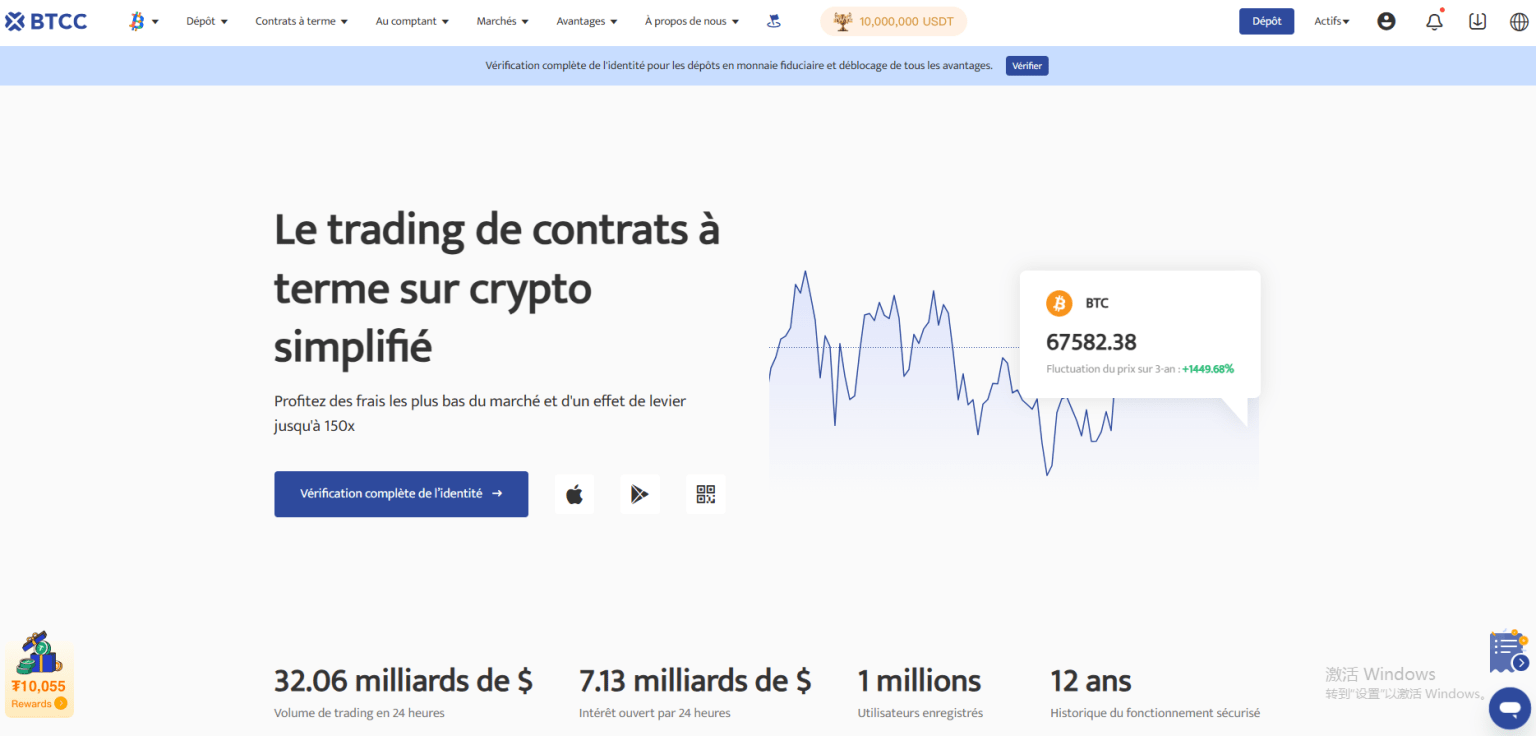Open notifications bell icon

1434,21
